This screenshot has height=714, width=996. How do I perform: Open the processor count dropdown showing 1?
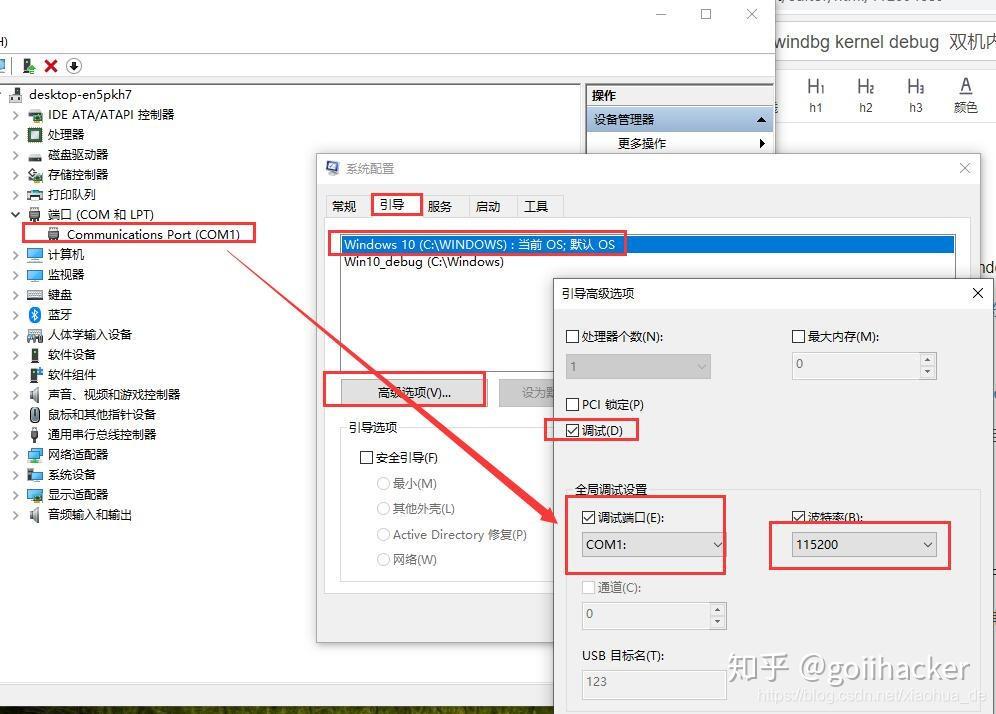[638, 367]
